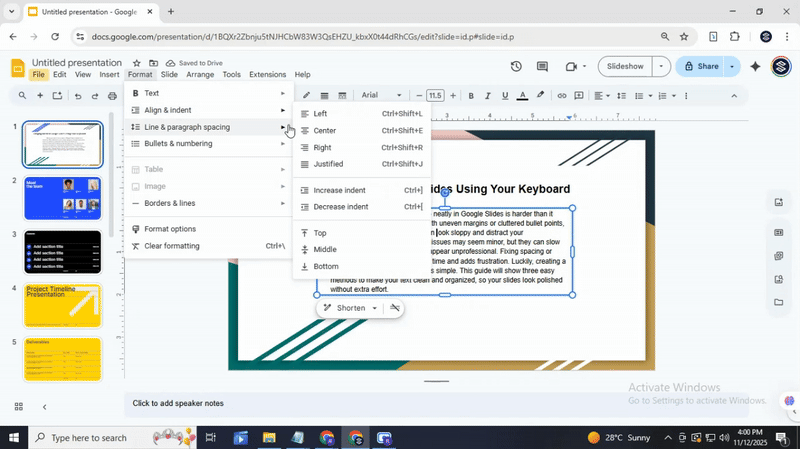Open version history clock icon
Screen dimensions: 800x449
[516, 67]
